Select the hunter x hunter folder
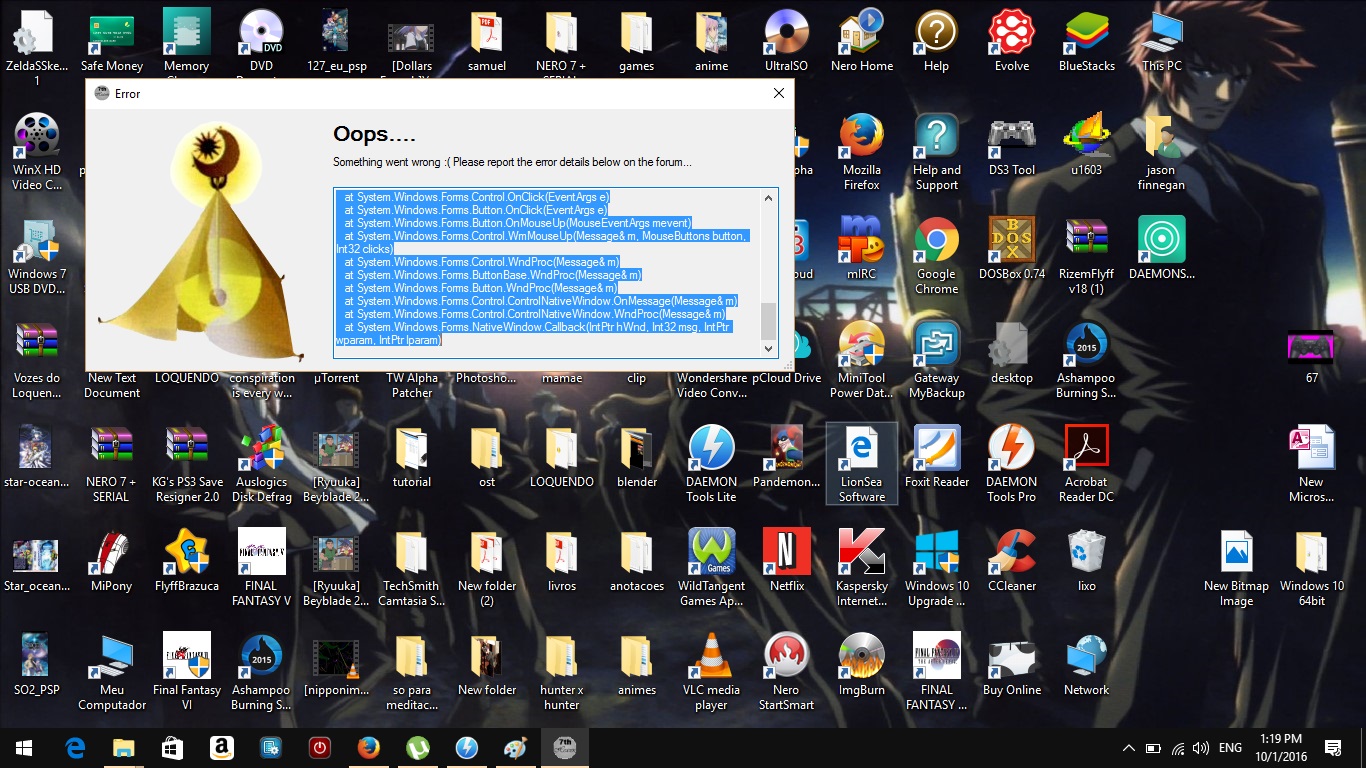Screen dimensions: 1366x768 (562, 673)
